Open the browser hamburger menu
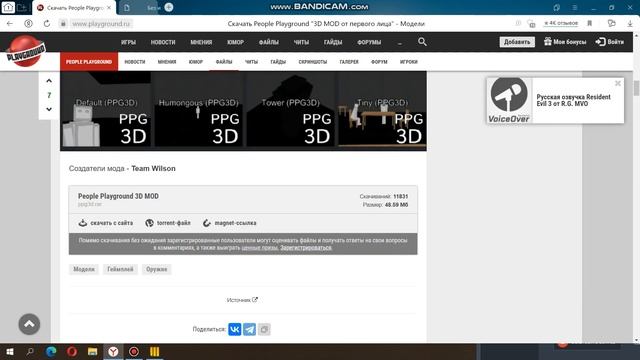The height and width of the screenshot is (360, 640). click(x=575, y=8)
